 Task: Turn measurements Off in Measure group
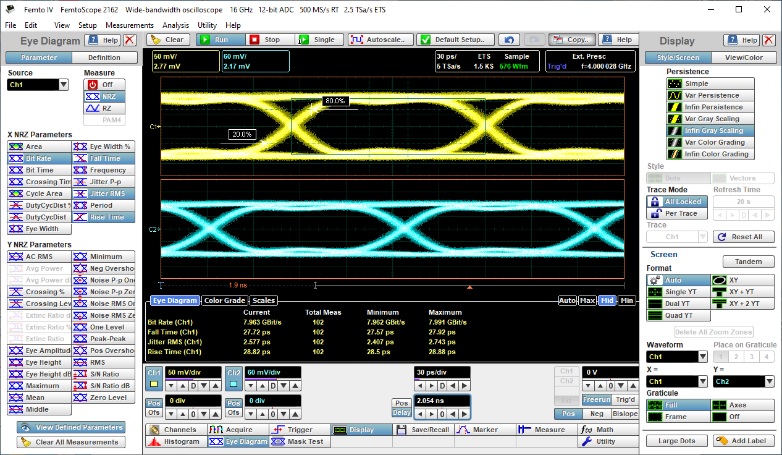pos(106,85)
